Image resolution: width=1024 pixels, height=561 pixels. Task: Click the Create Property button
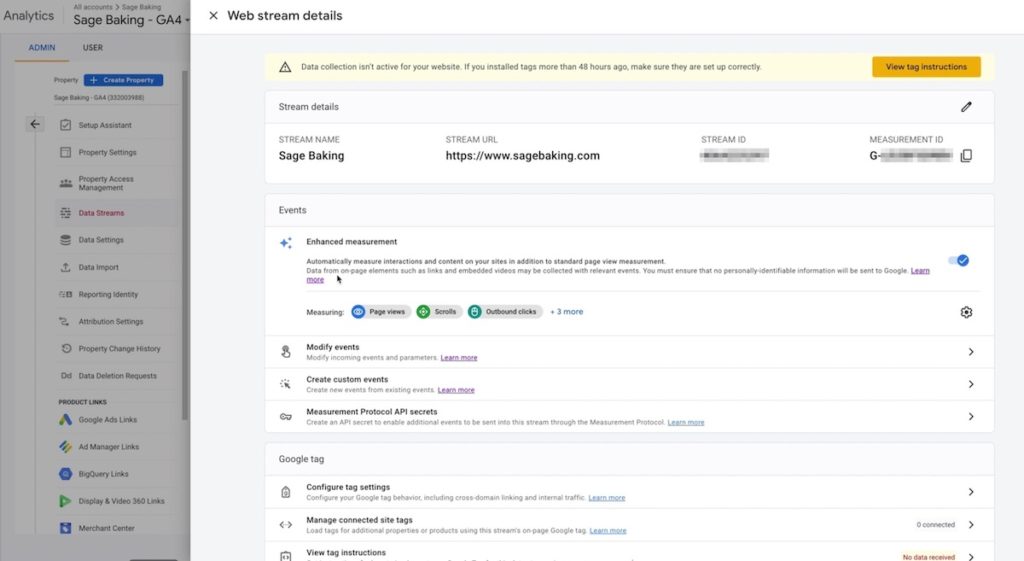[x=123, y=80]
